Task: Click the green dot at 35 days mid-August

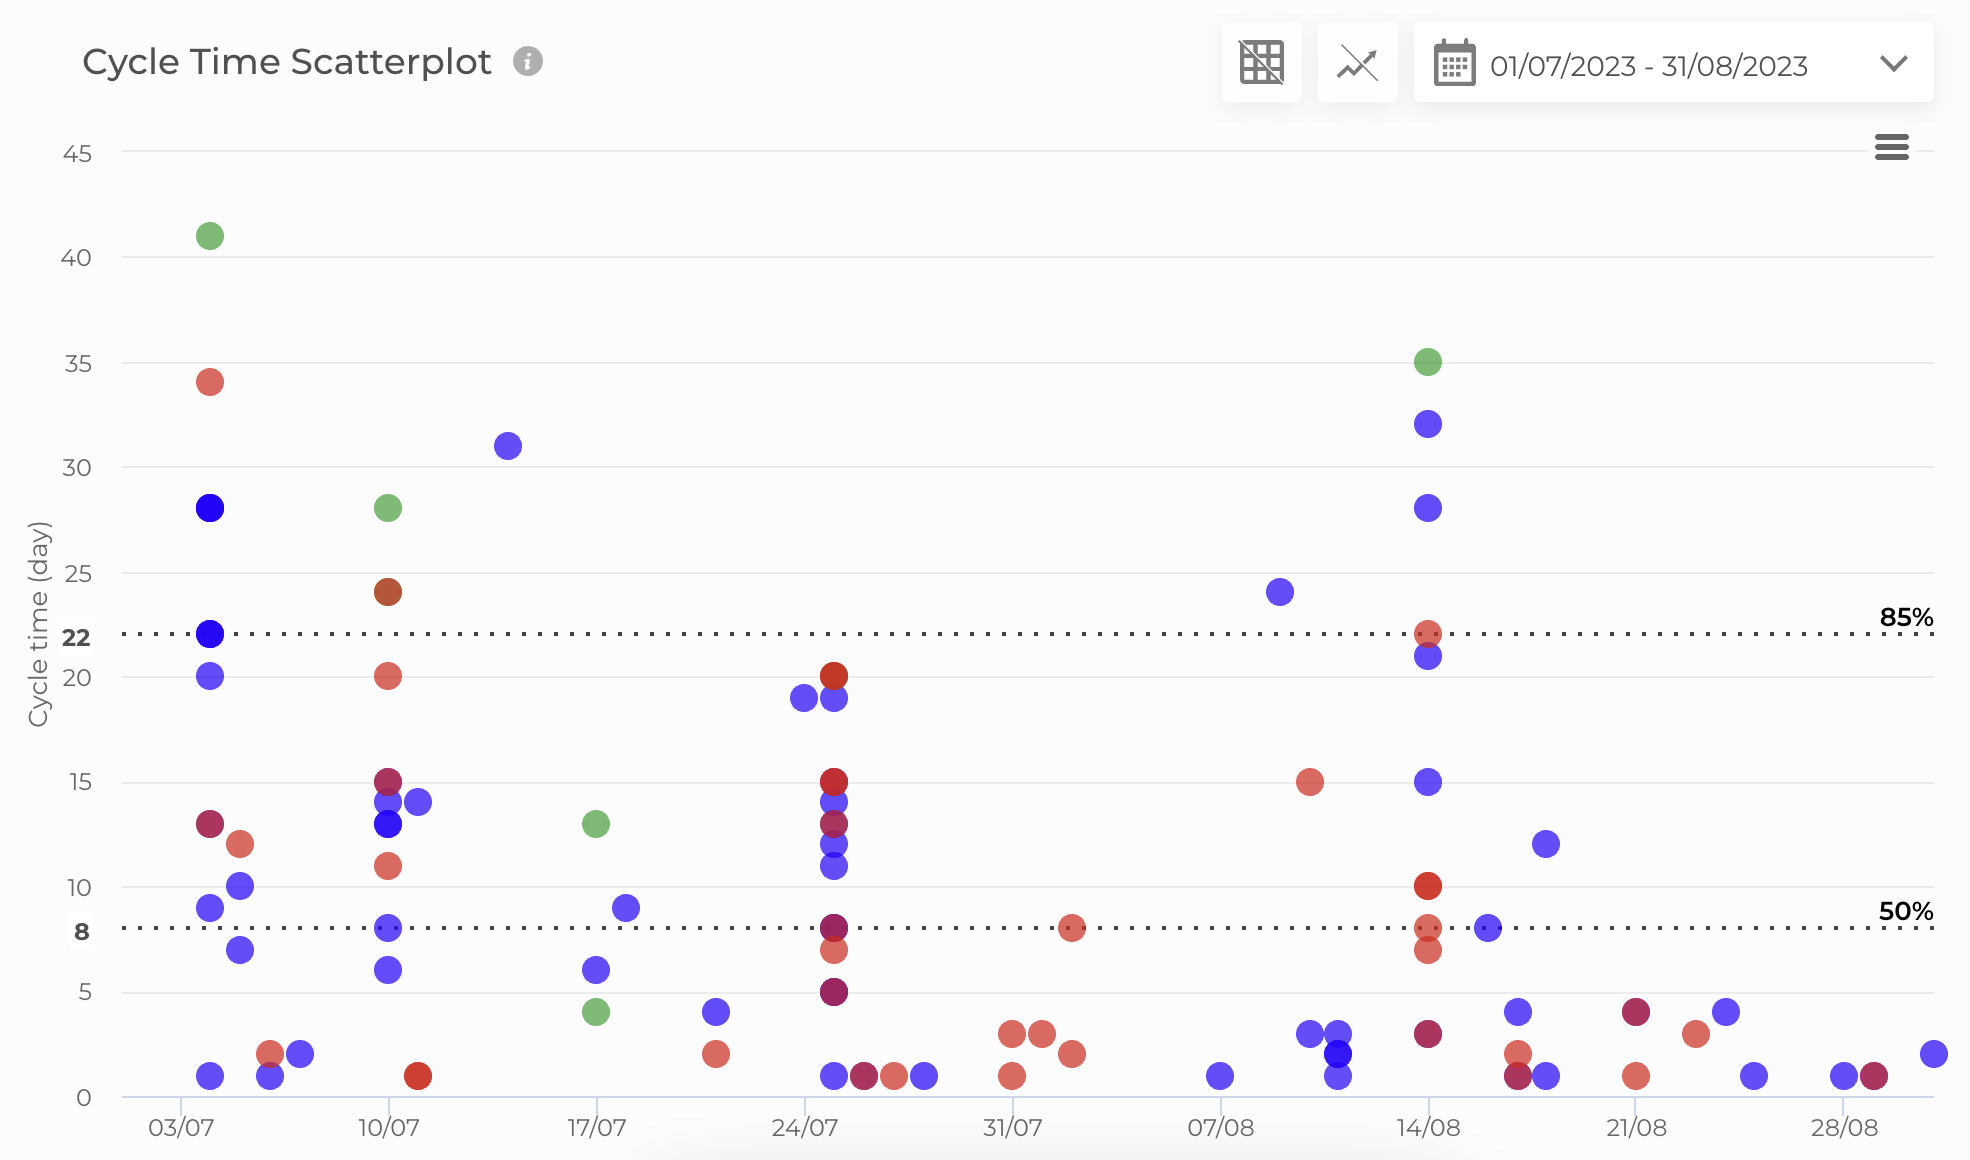Action: [x=1426, y=360]
